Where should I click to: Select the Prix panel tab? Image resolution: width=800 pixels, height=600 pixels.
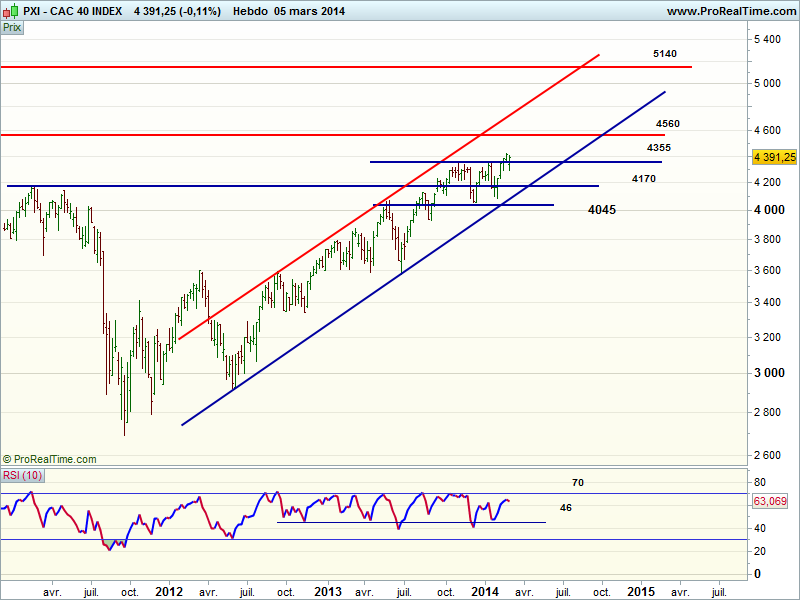click(x=12, y=28)
